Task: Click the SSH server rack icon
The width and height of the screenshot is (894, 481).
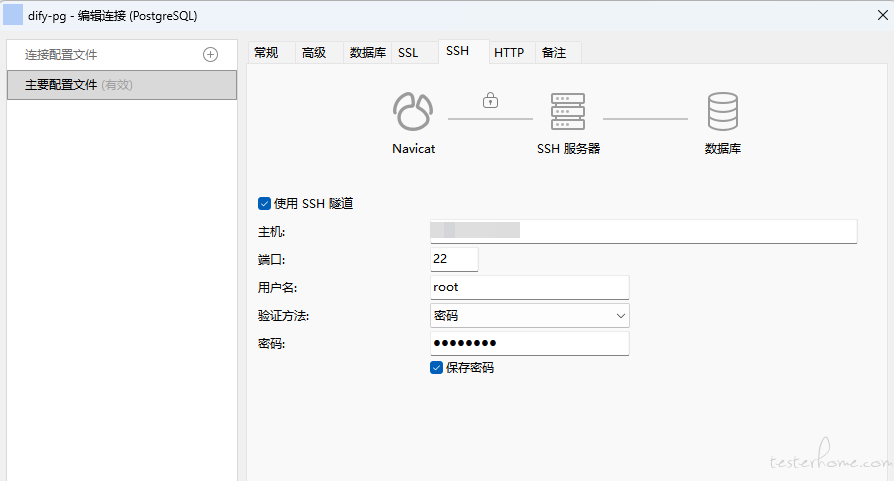Action: pyautogui.click(x=567, y=111)
